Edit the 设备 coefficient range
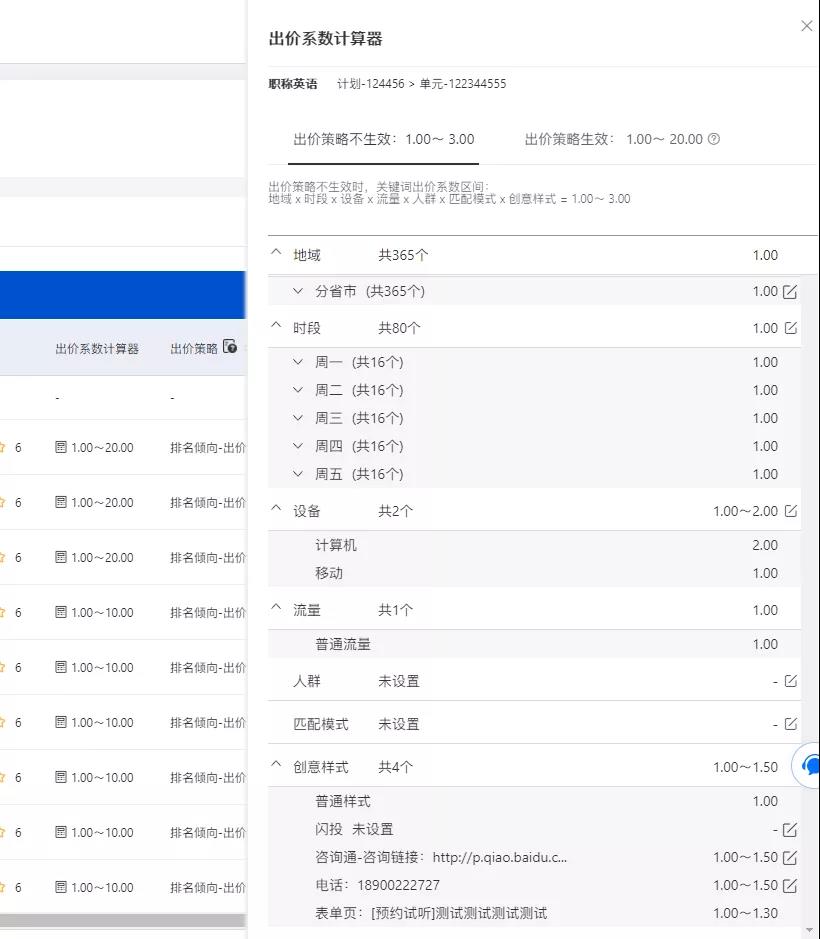 [791, 510]
